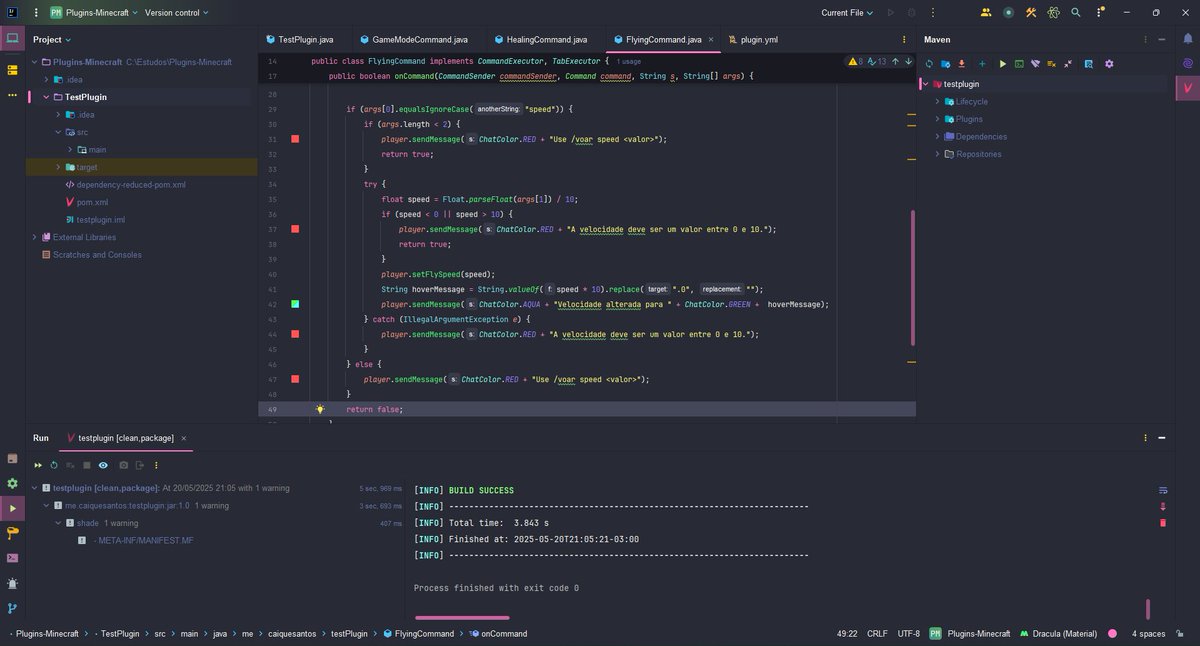
Task: Rerun the Maven build in Run panel
Action: pos(53,465)
